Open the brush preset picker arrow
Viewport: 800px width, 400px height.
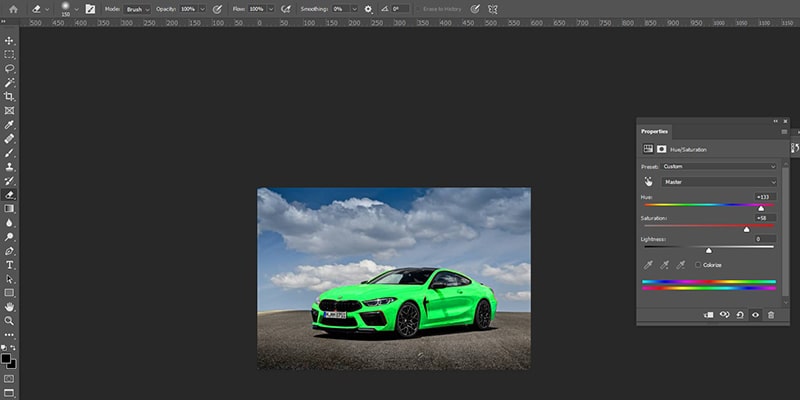click(x=77, y=9)
